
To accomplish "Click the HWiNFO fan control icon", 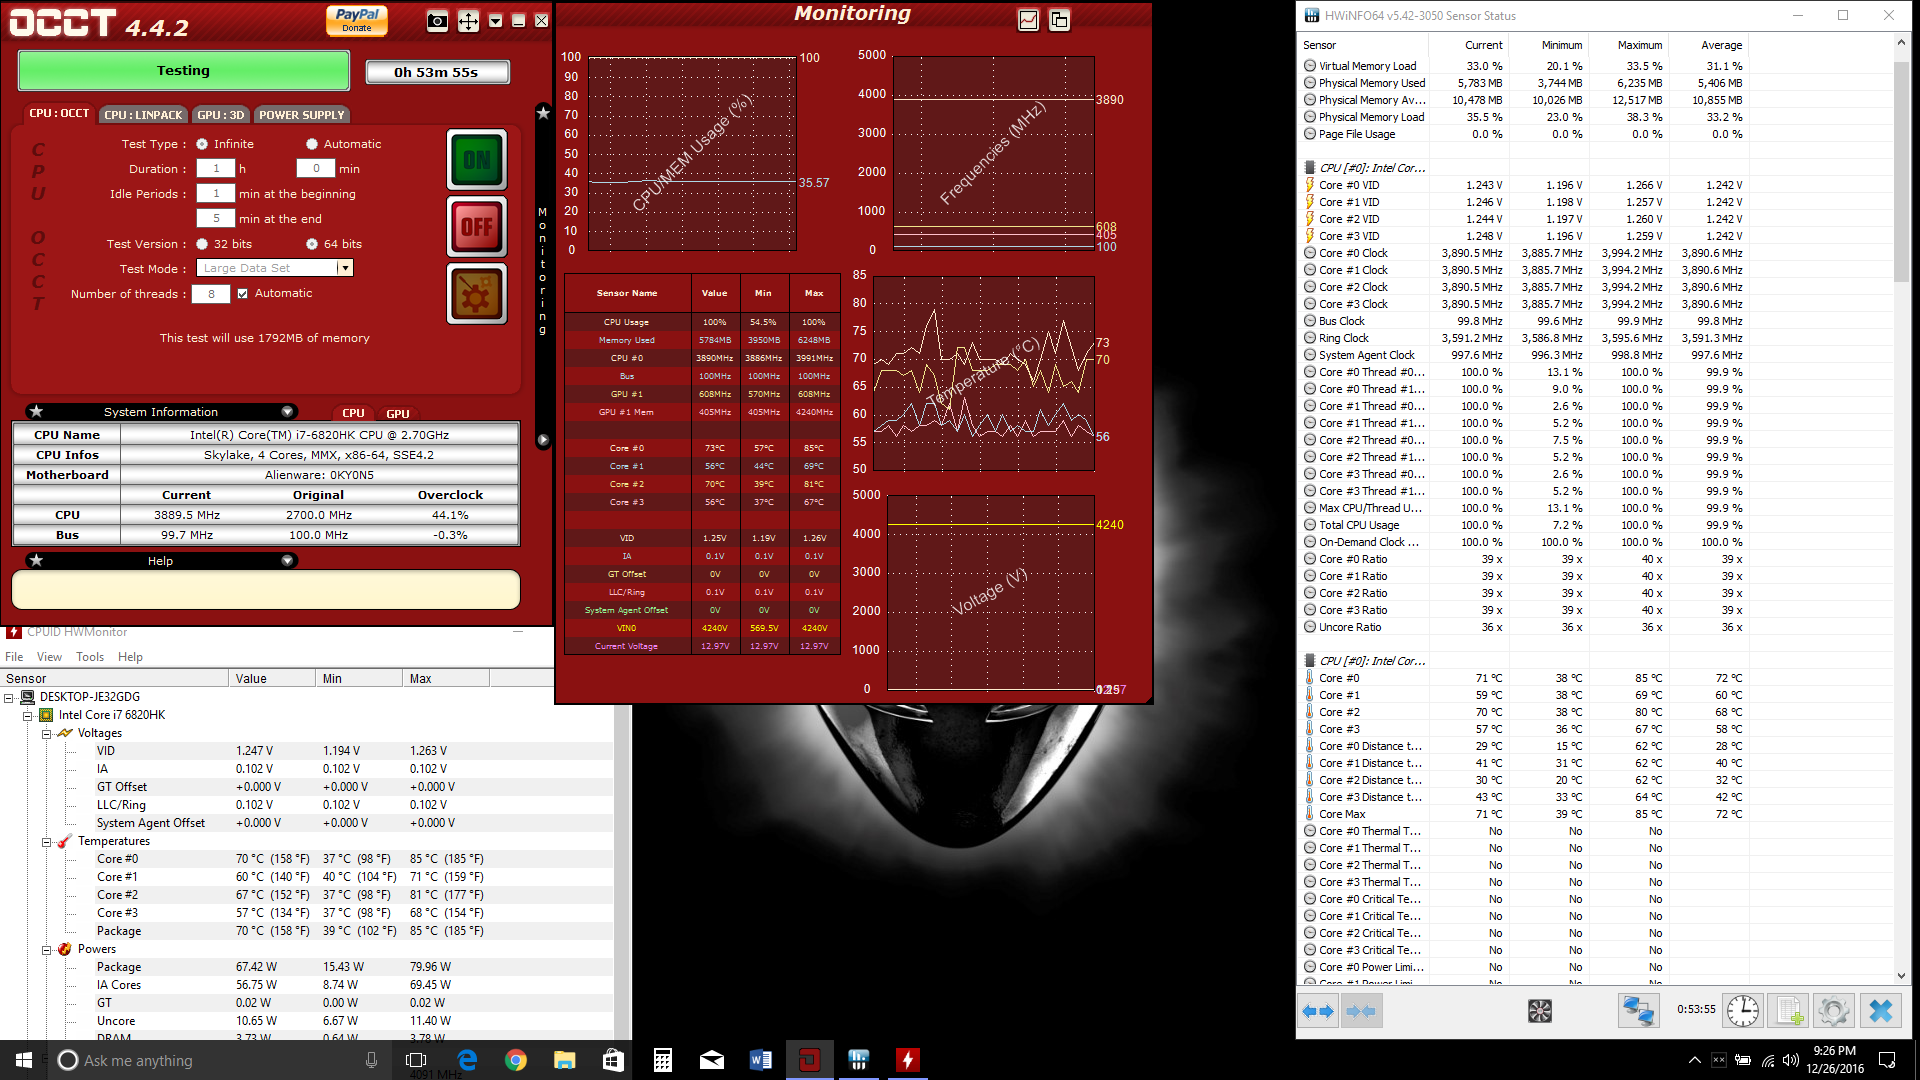I will 1540,1012.
